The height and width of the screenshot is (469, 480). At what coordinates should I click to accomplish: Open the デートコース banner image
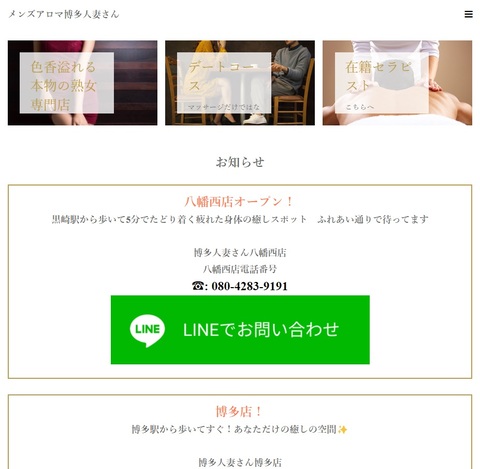coord(240,83)
